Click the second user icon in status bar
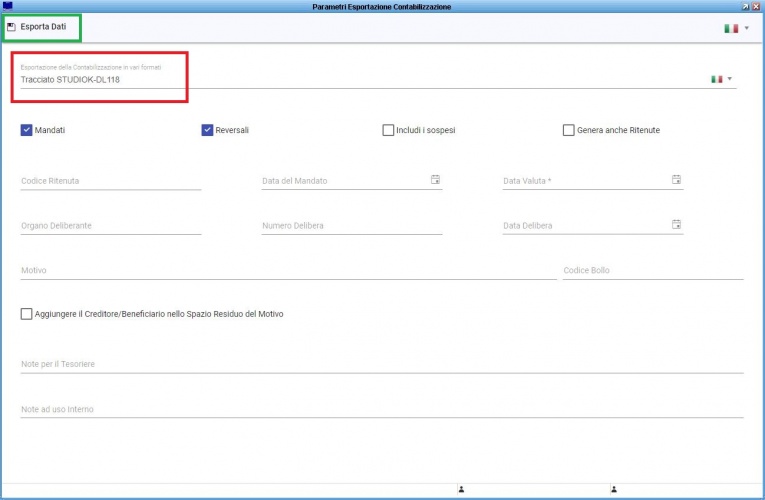 (x=614, y=489)
